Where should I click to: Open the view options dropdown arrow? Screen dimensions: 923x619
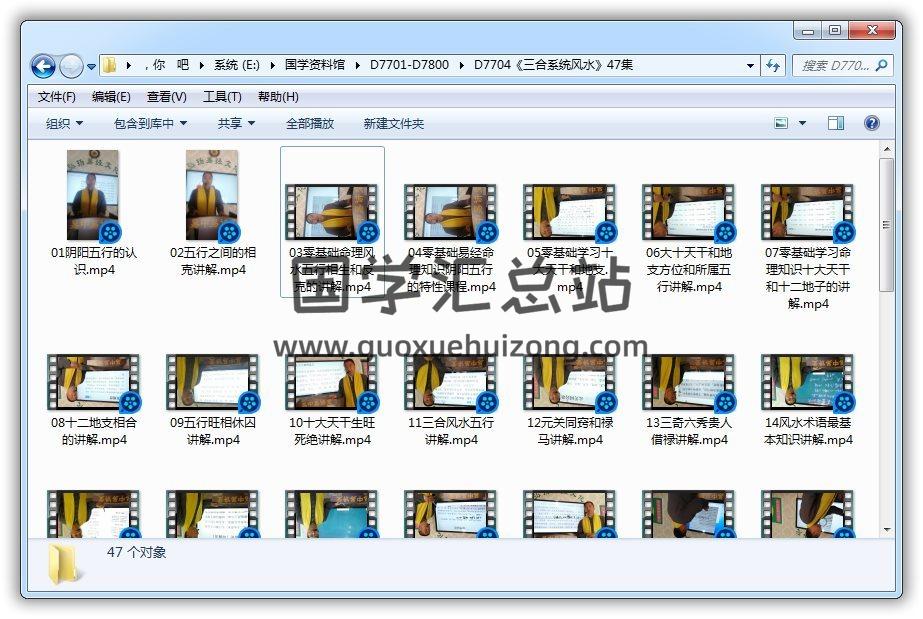point(802,123)
